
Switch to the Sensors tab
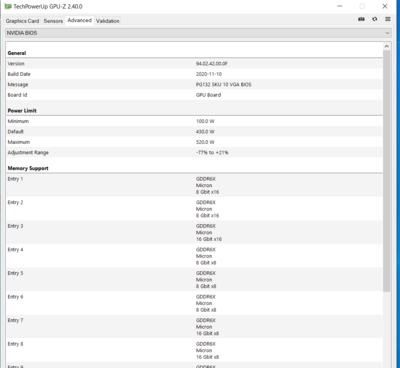click(x=53, y=21)
